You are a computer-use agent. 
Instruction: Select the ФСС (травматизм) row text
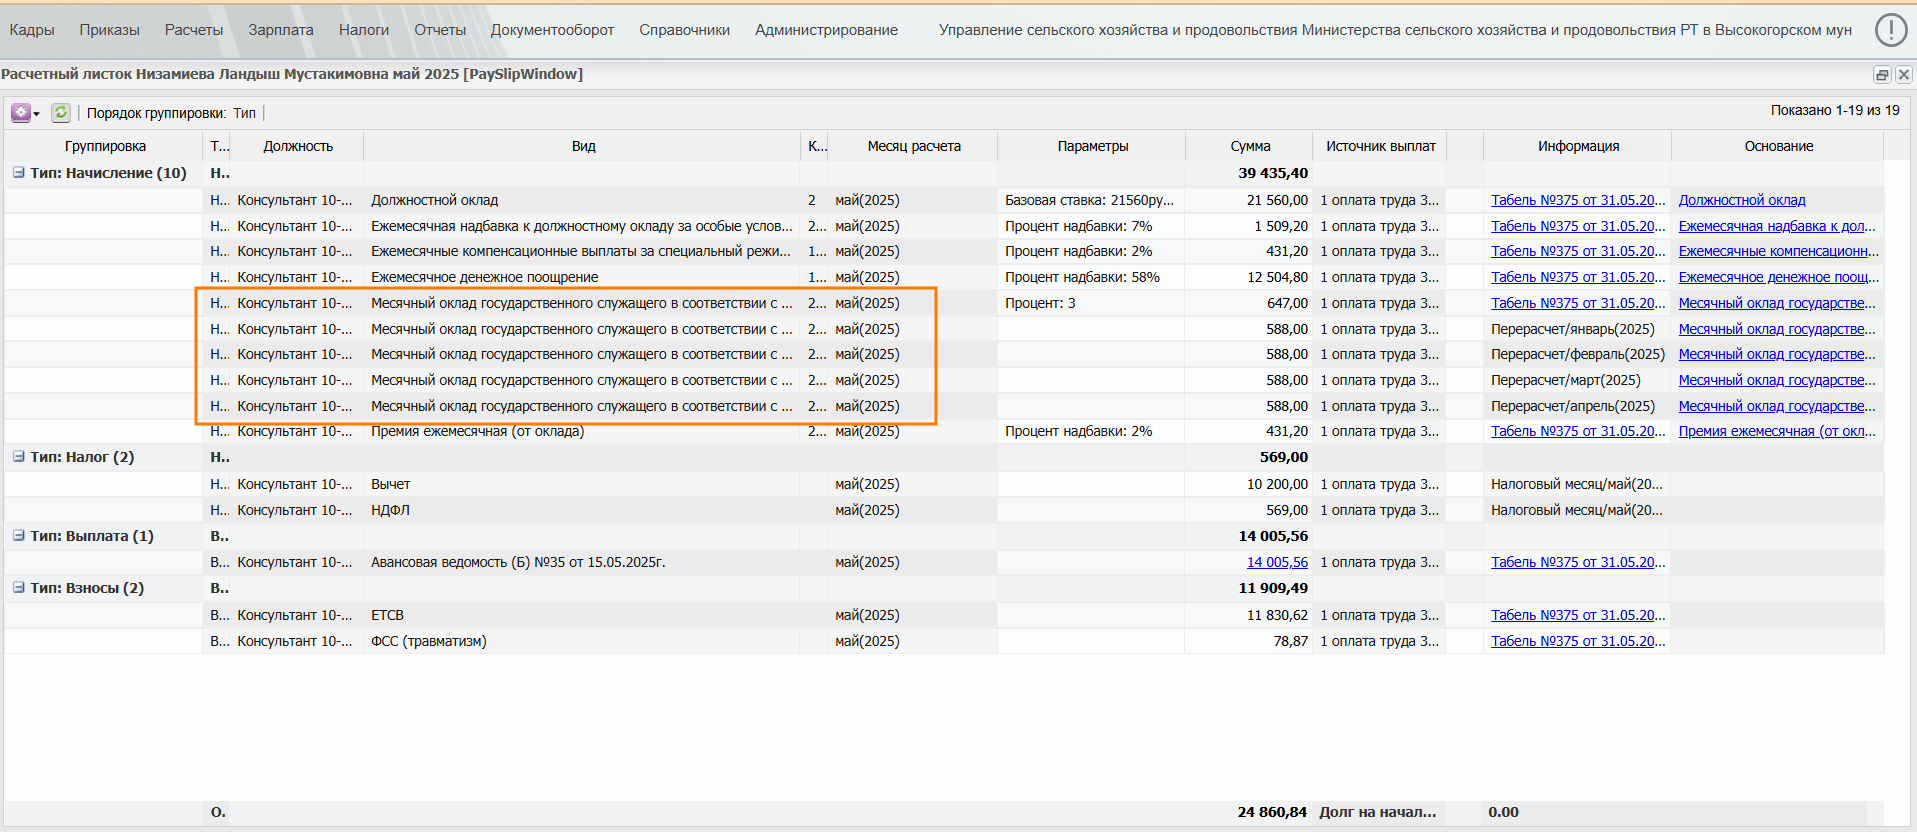pyautogui.click(x=428, y=641)
